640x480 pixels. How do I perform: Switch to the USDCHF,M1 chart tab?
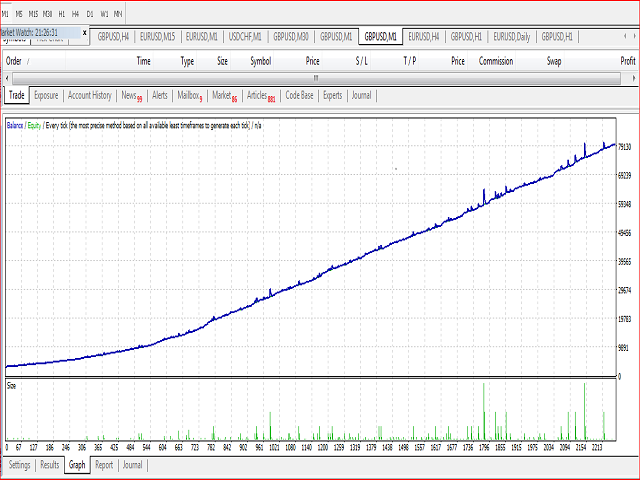245,37
